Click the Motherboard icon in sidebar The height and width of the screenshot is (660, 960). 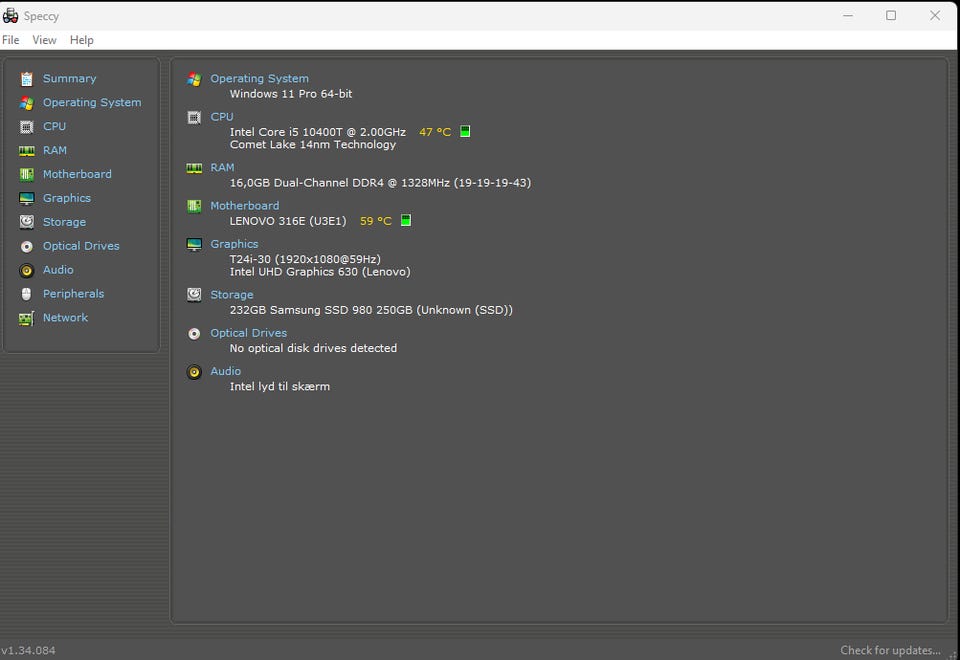click(26, 174)
